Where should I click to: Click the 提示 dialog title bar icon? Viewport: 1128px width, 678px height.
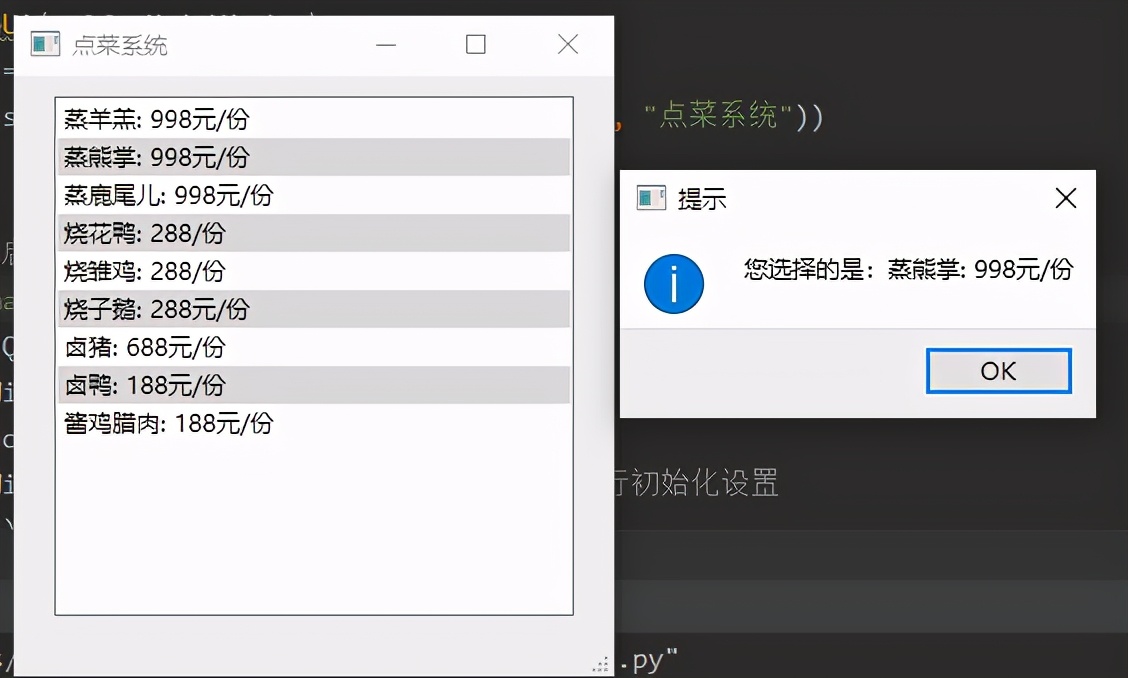click(x=650, y=197)
